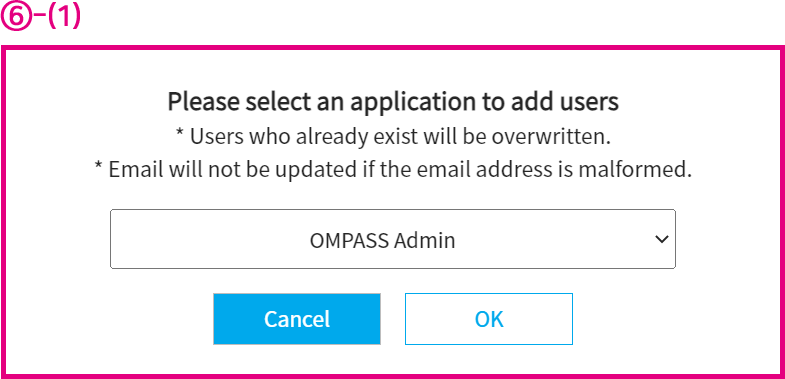Click the malformed email address warning line

pyautogui.click(x=393, y=170)
